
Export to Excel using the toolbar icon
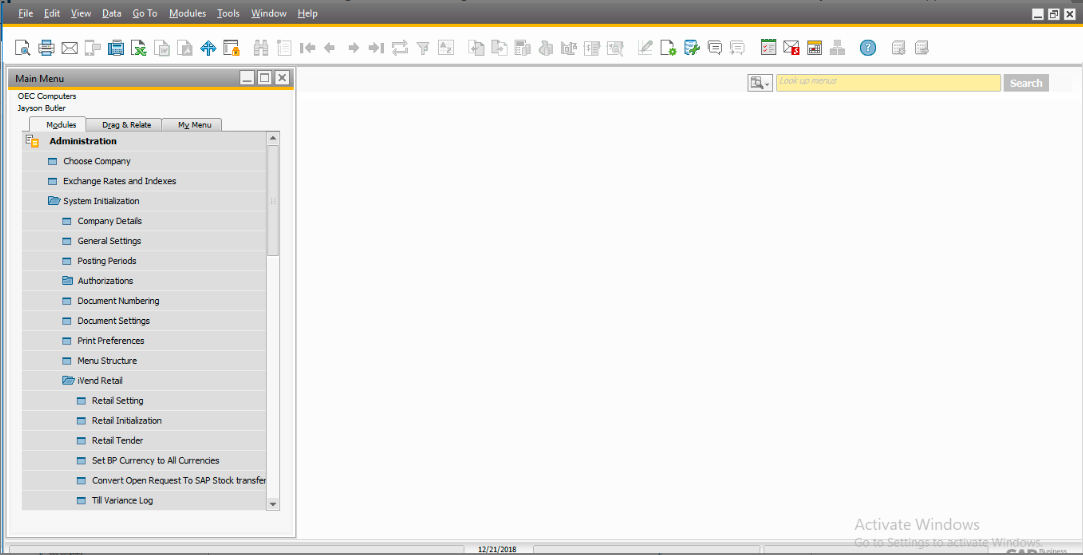139,48
